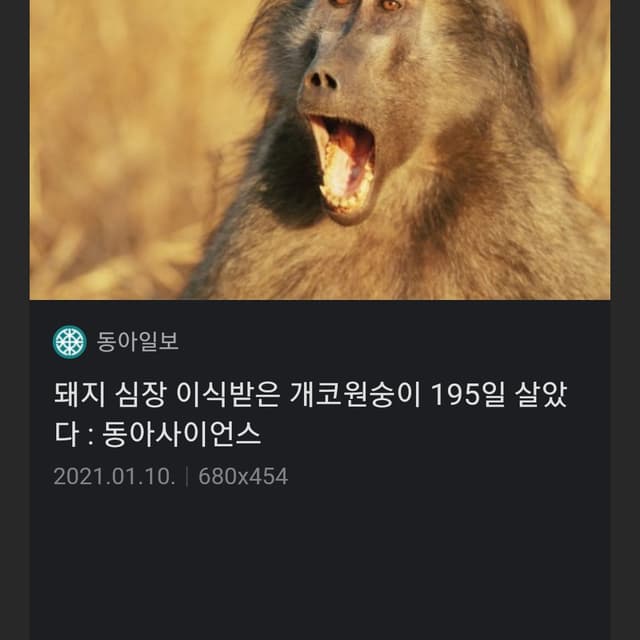Viewport: 640px width, 640px height.
Task: Open the 동아일보 source name
Action: tap(138, 342)
